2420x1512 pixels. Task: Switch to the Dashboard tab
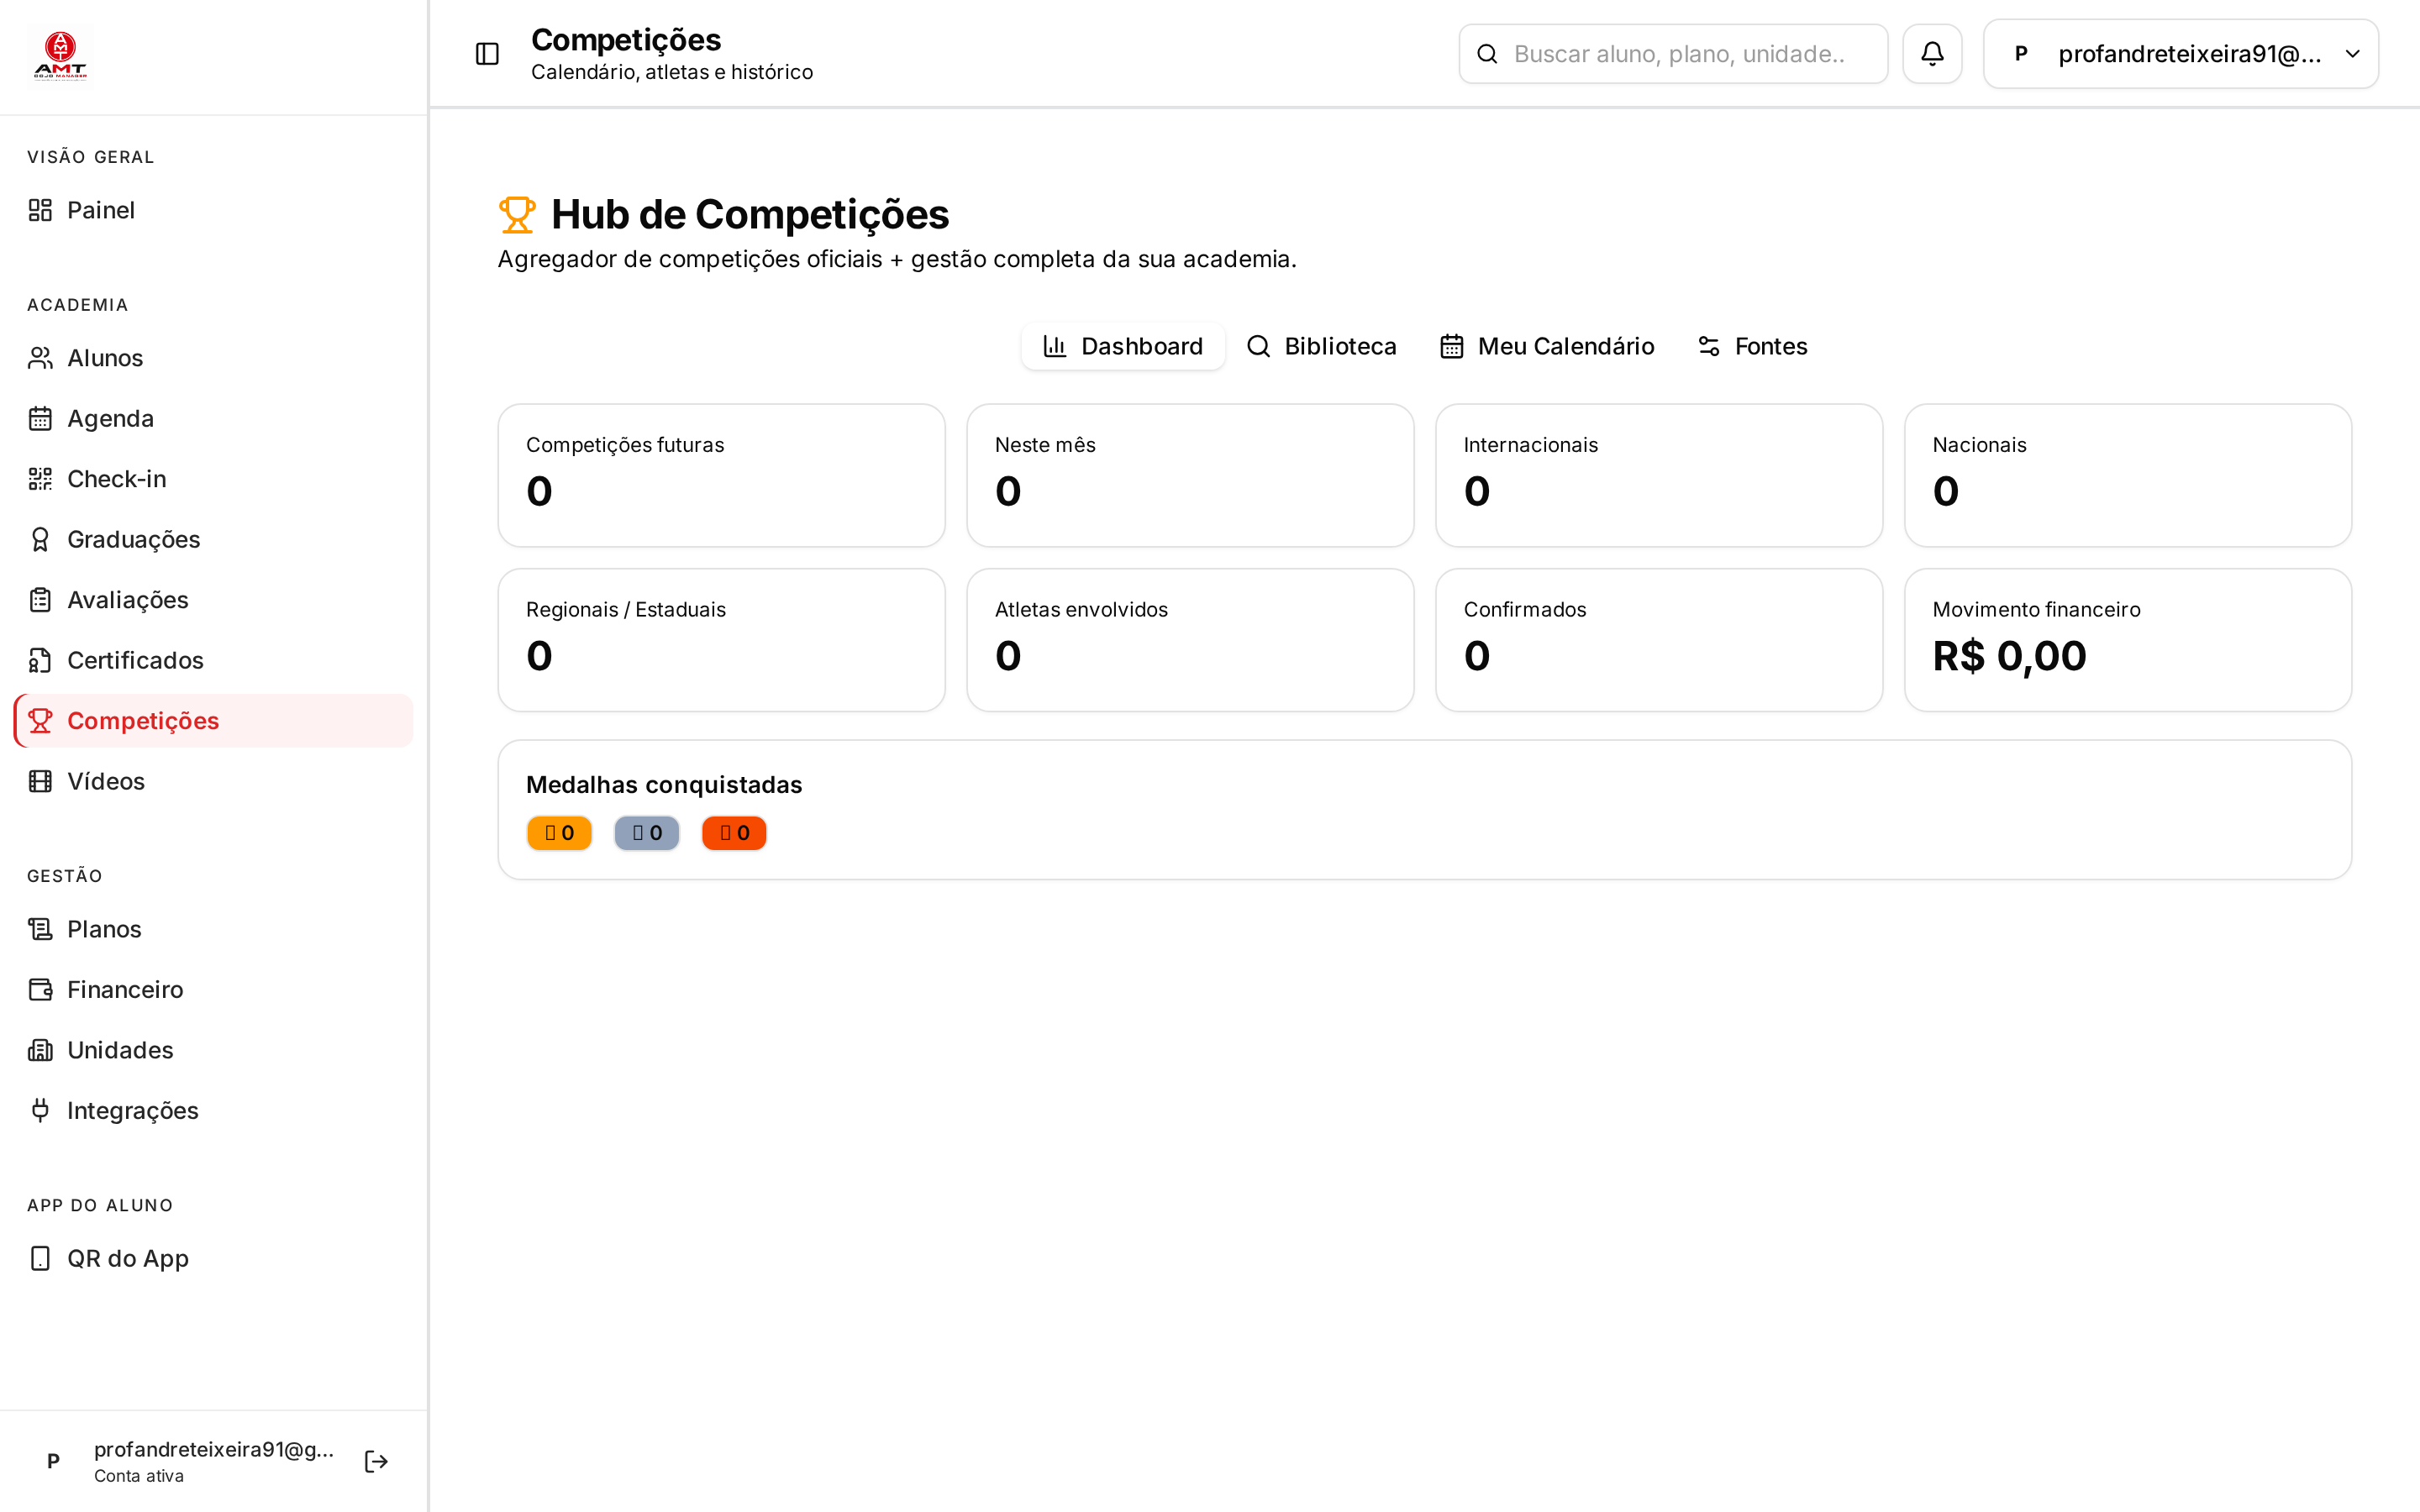1122,346
